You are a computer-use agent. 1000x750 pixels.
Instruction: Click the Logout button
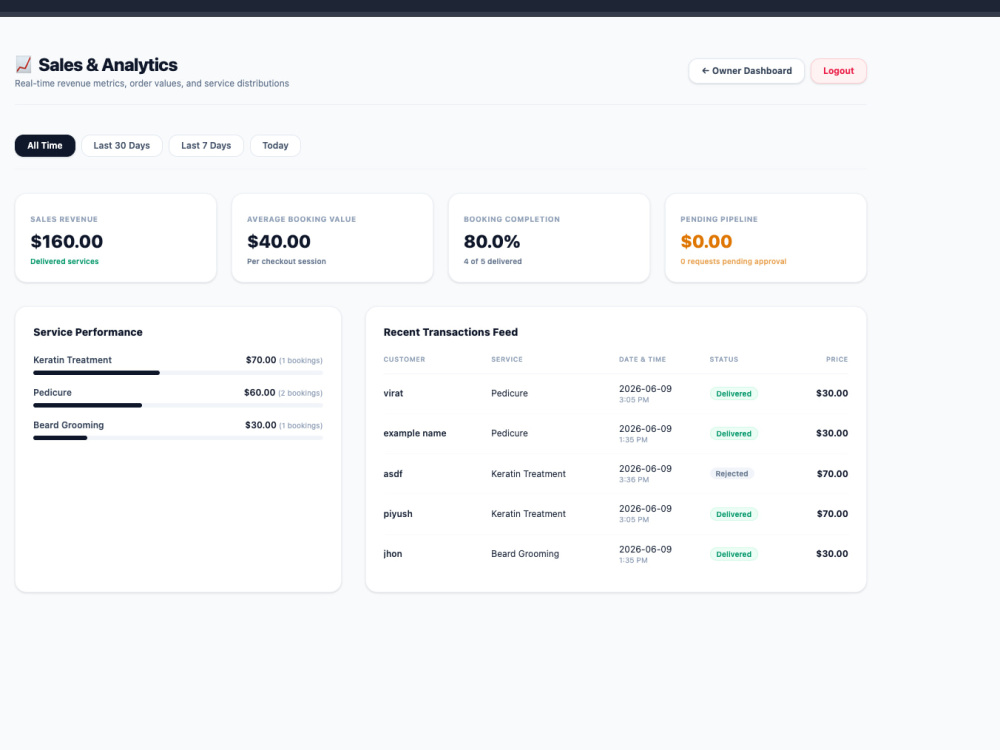[838, 71]
